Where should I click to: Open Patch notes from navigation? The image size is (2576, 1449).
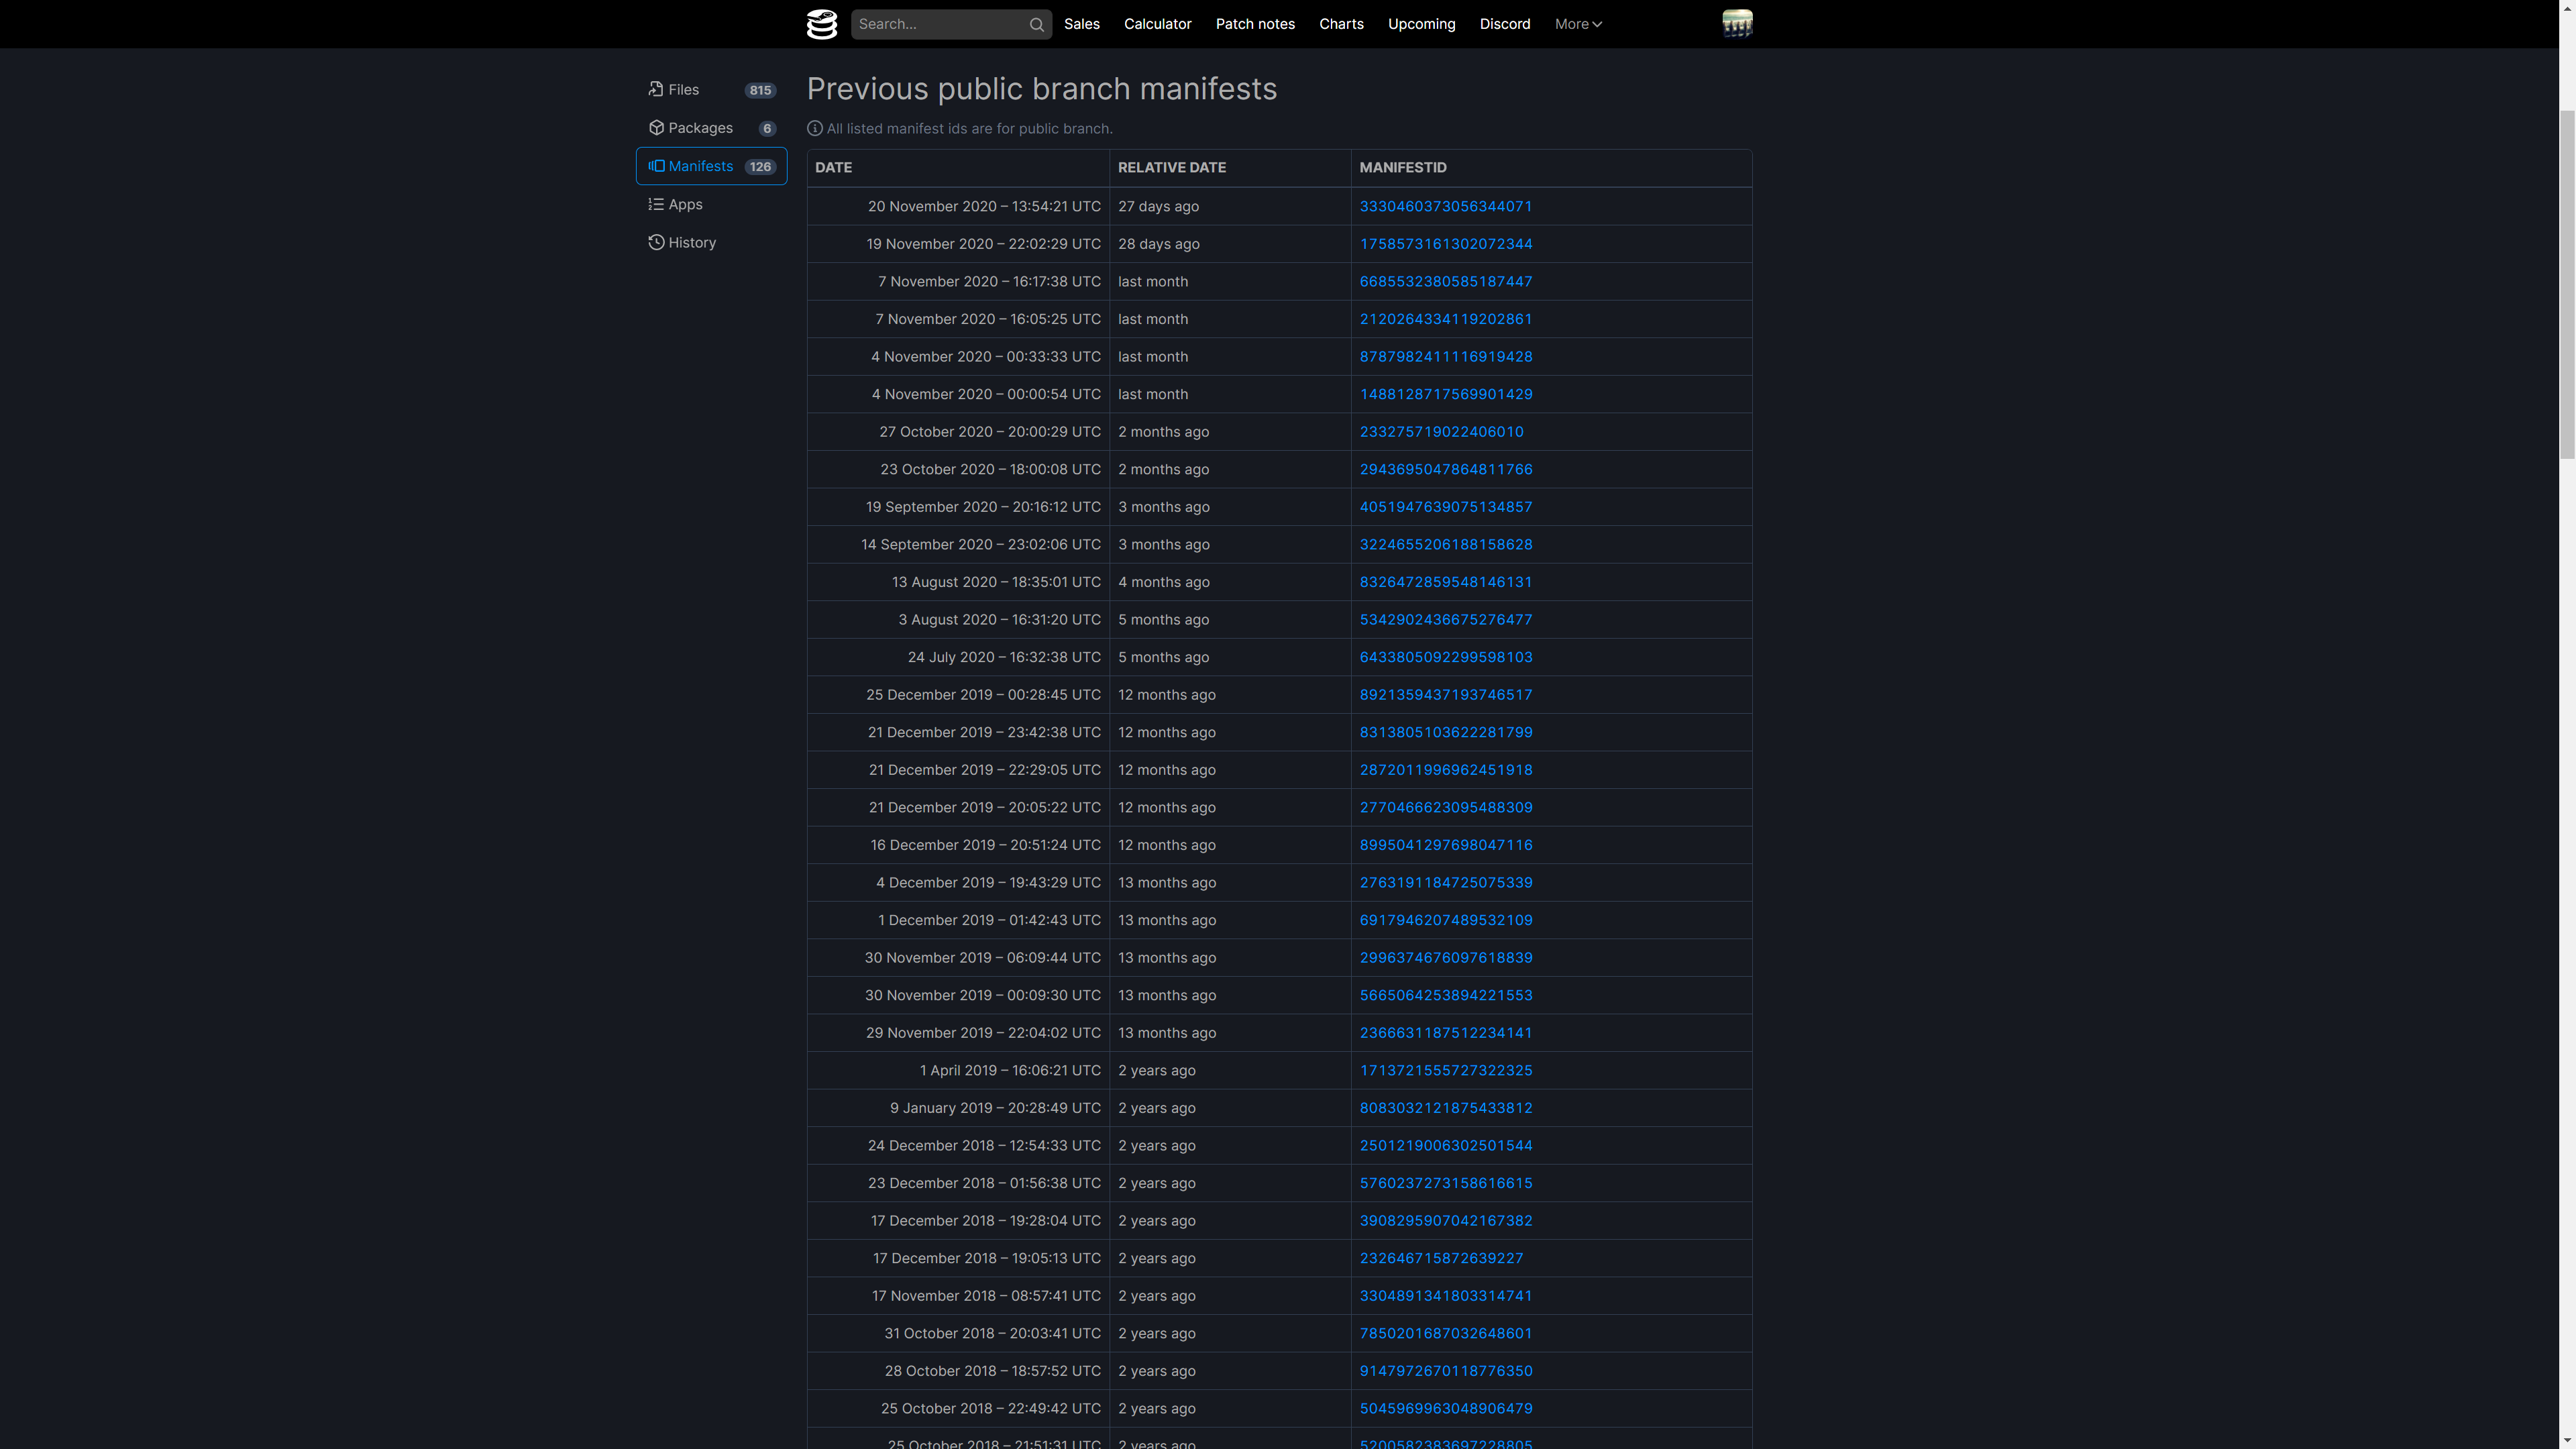1254,24
